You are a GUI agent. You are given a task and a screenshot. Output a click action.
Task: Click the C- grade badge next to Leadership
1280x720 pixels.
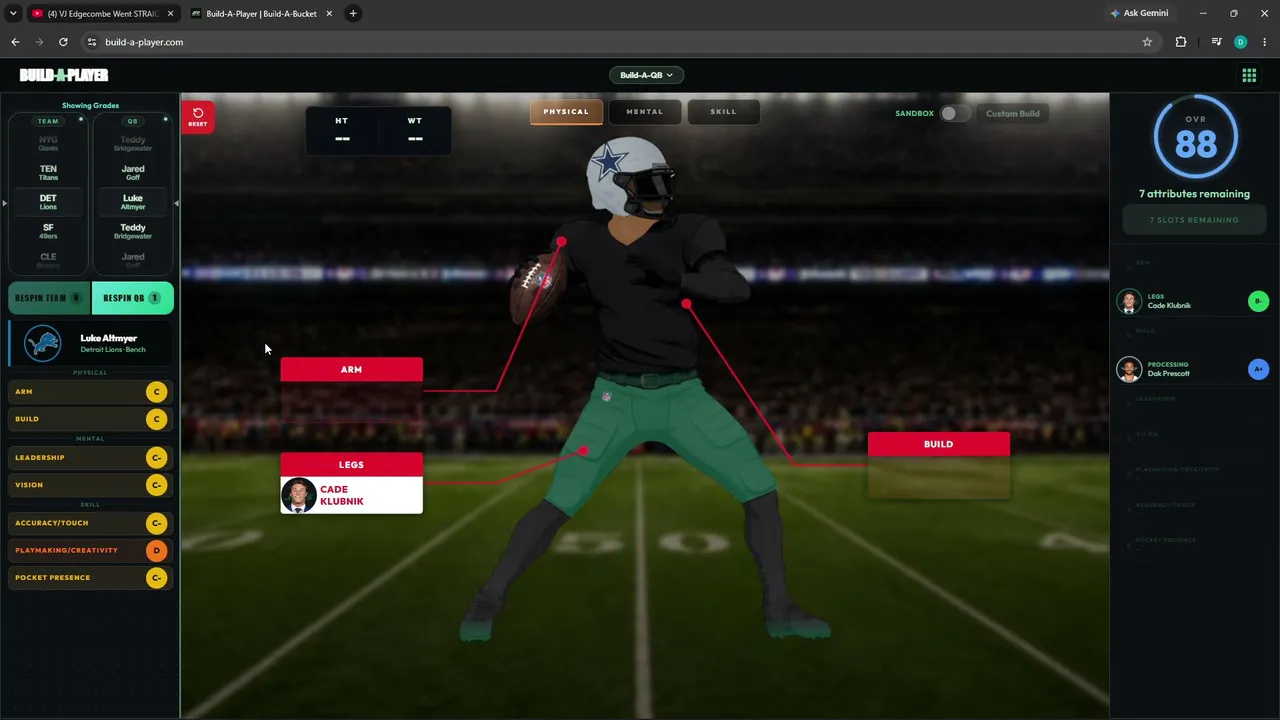click(156, 458)
